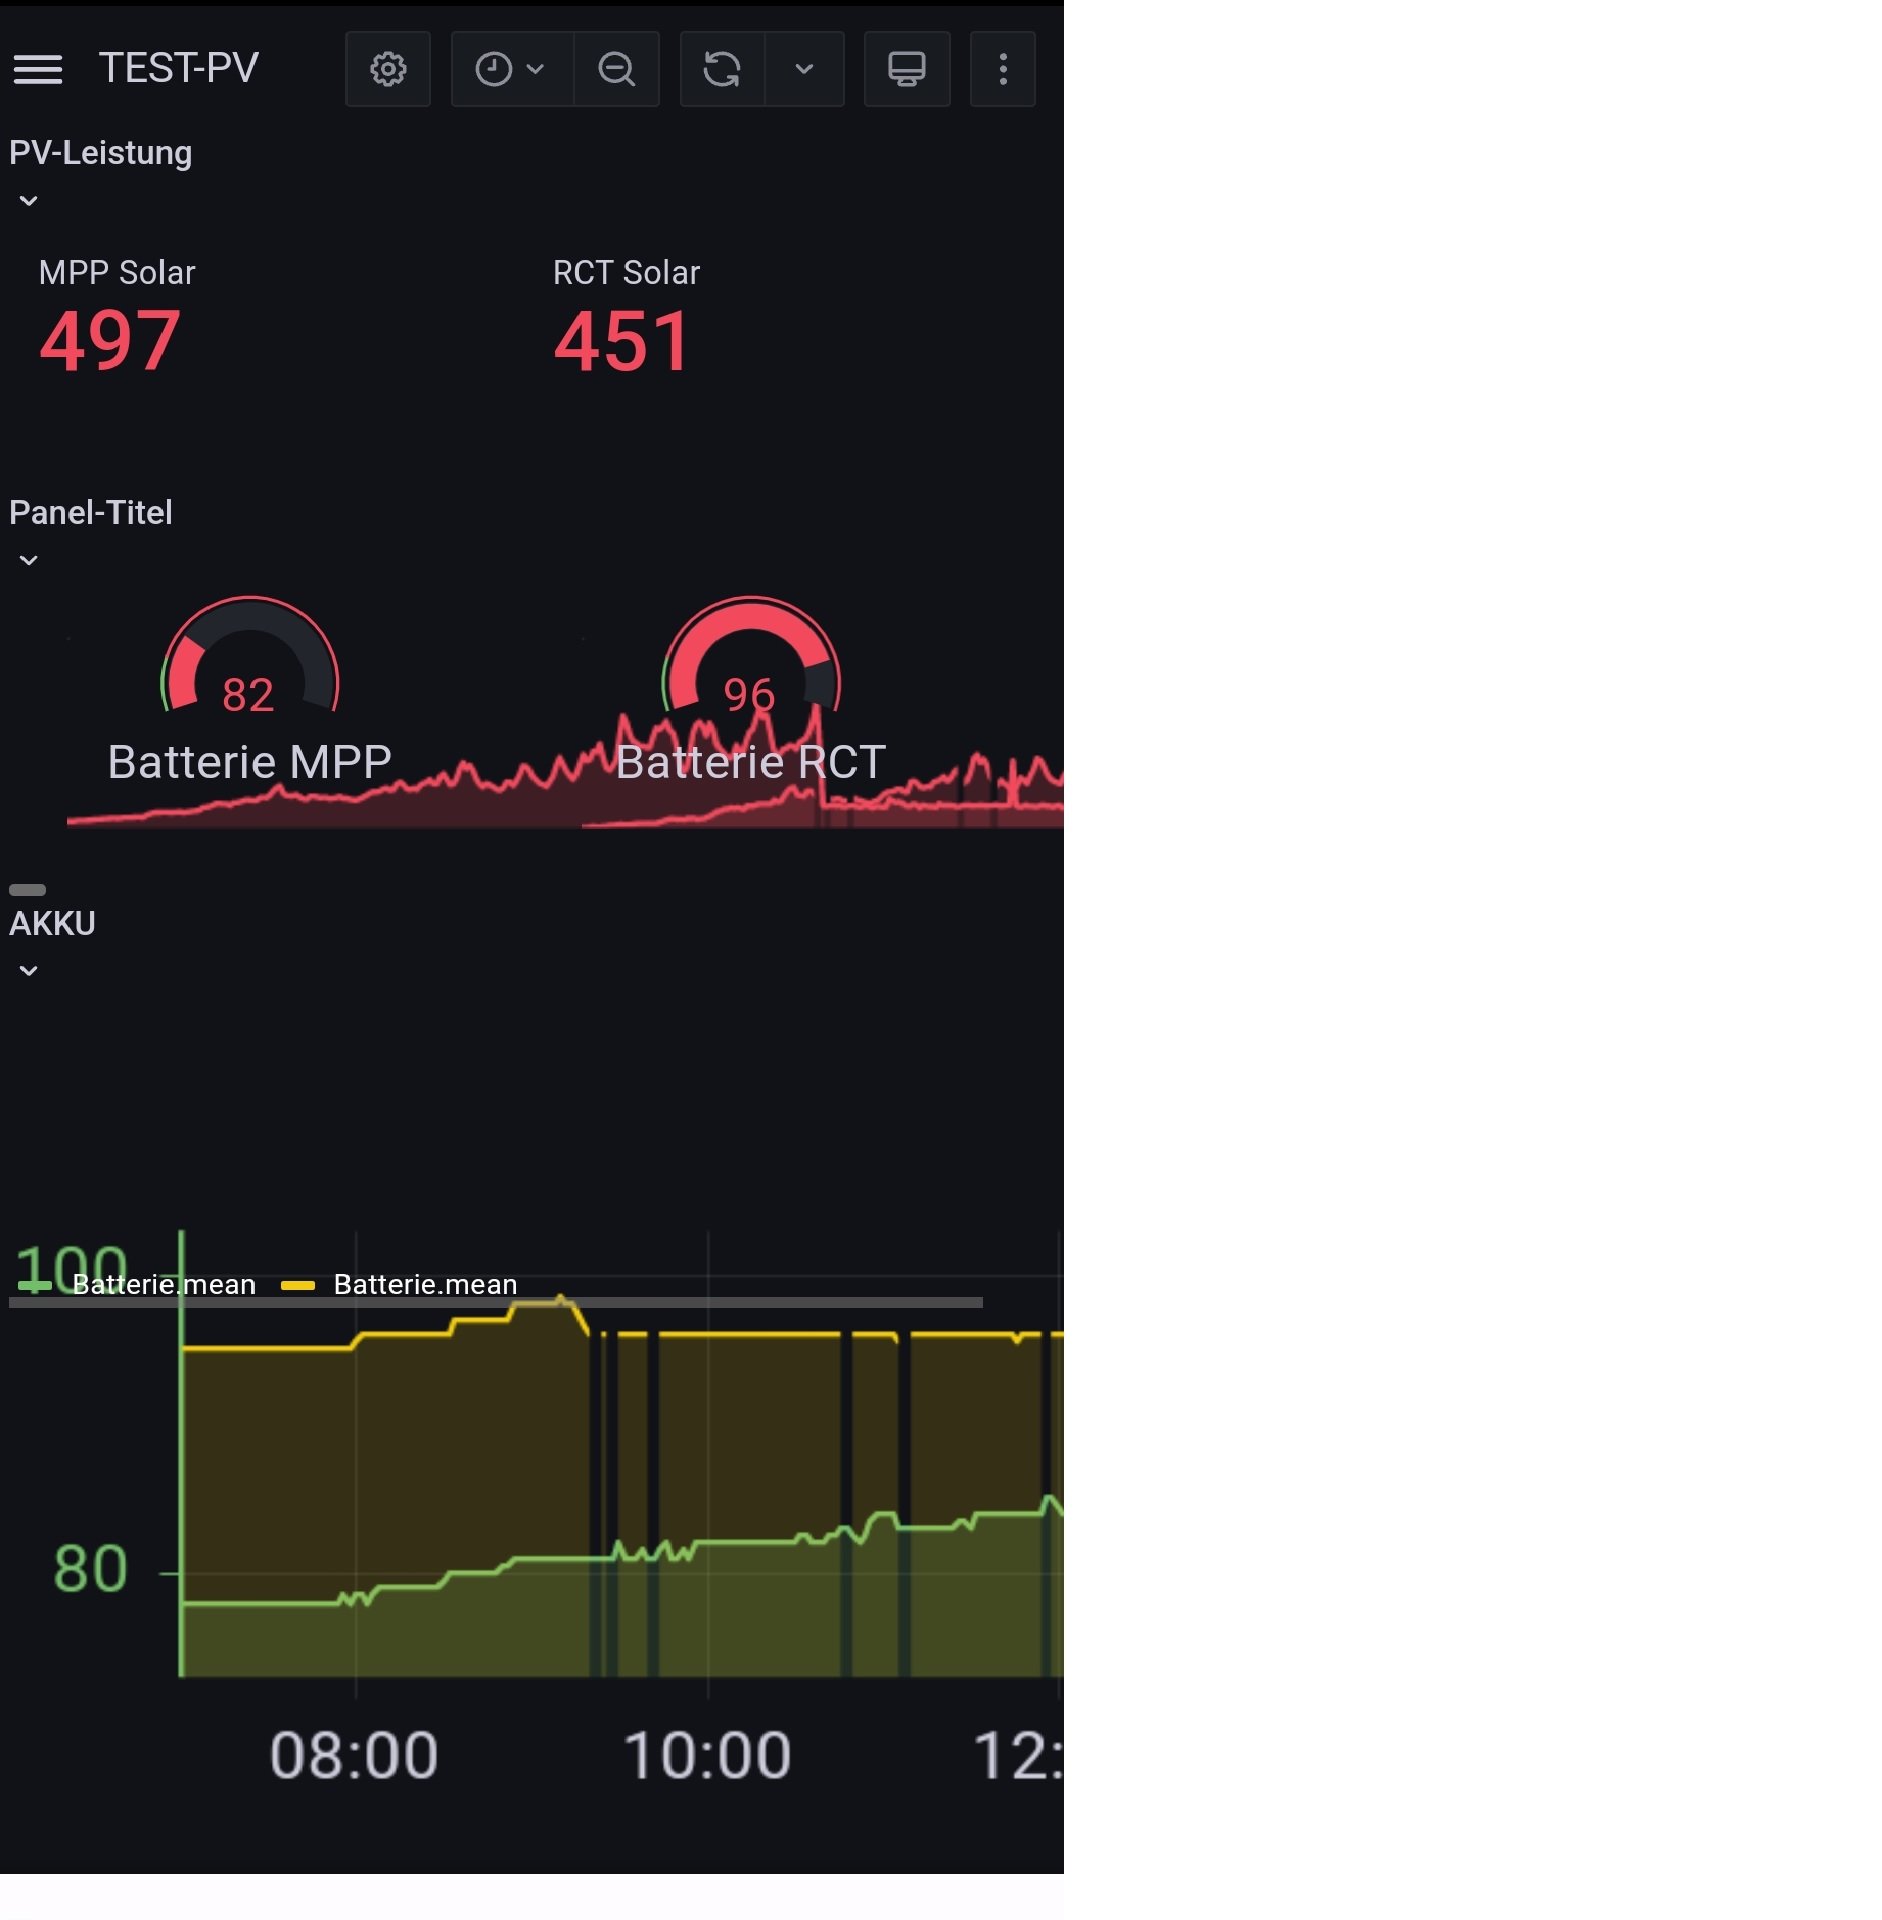This screenshot has height=1920, width=1882.
Task: Collapse the PV-Leistung row chevron
Action: pyautogui.click(x=29, y=201)
